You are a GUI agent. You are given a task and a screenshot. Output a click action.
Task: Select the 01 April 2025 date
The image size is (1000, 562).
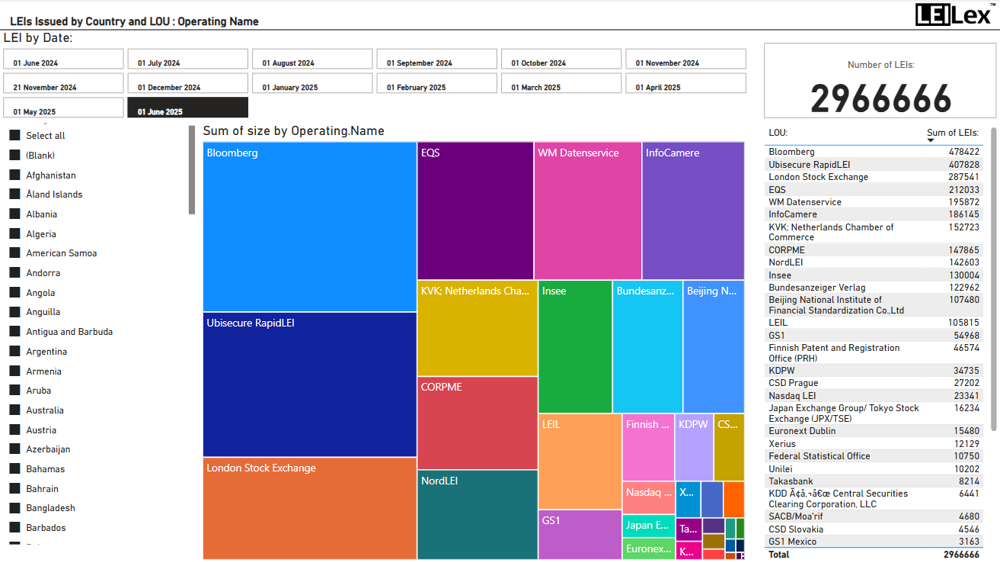pyautogui.click(x=686, y=84)
